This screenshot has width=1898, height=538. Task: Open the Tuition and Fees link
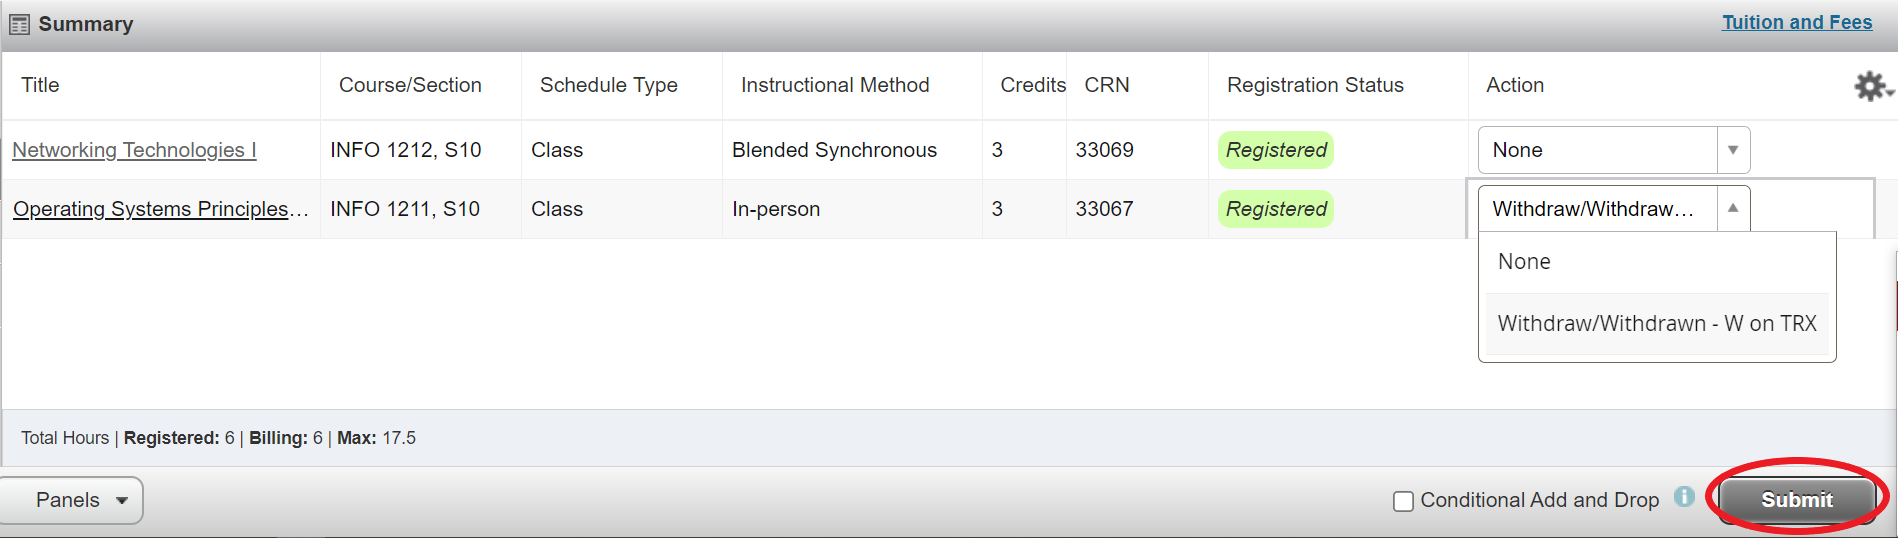[x=1796, y=22]
